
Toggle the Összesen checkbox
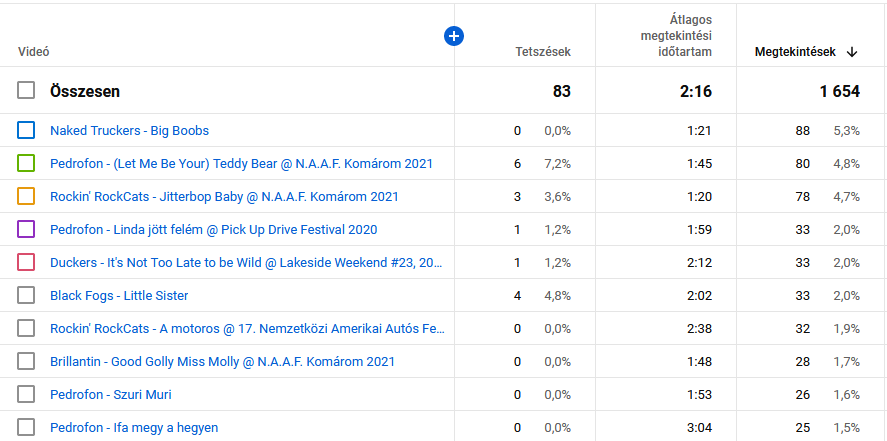[x=26, y=90]
